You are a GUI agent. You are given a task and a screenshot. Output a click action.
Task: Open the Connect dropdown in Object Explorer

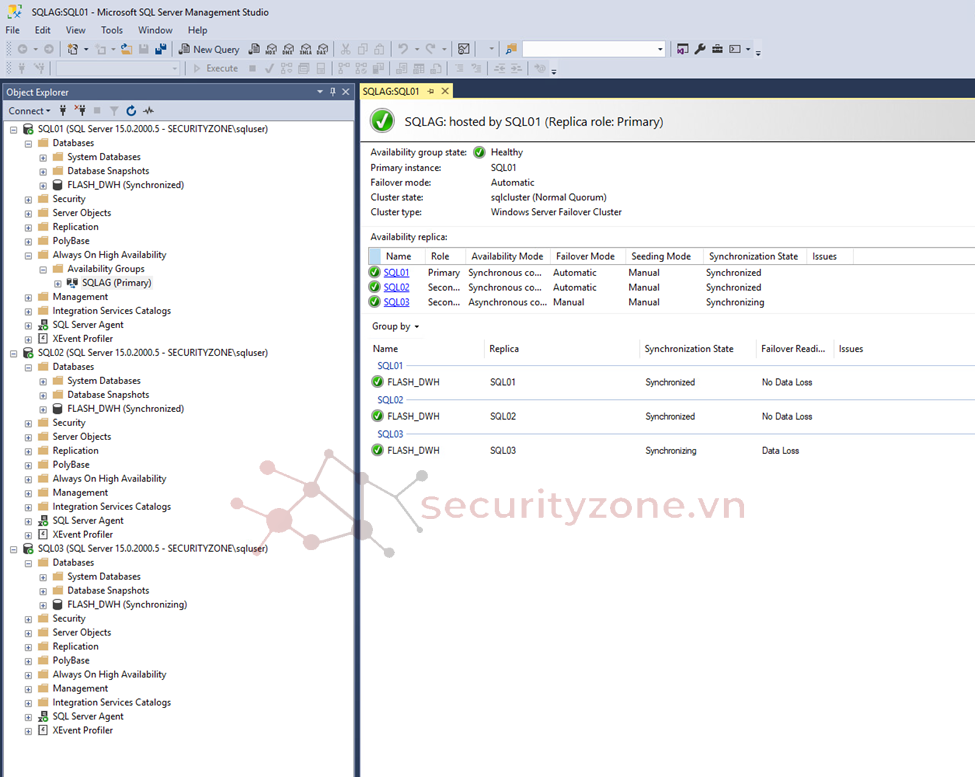28,111
